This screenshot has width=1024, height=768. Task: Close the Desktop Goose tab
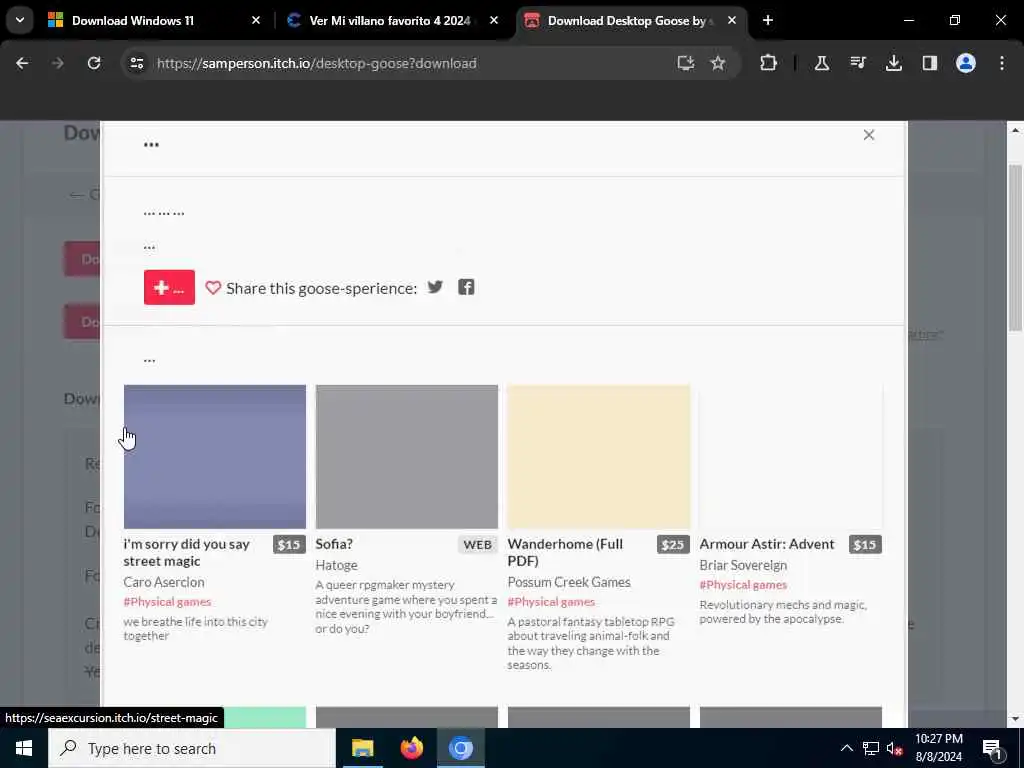tap(732, 21)
